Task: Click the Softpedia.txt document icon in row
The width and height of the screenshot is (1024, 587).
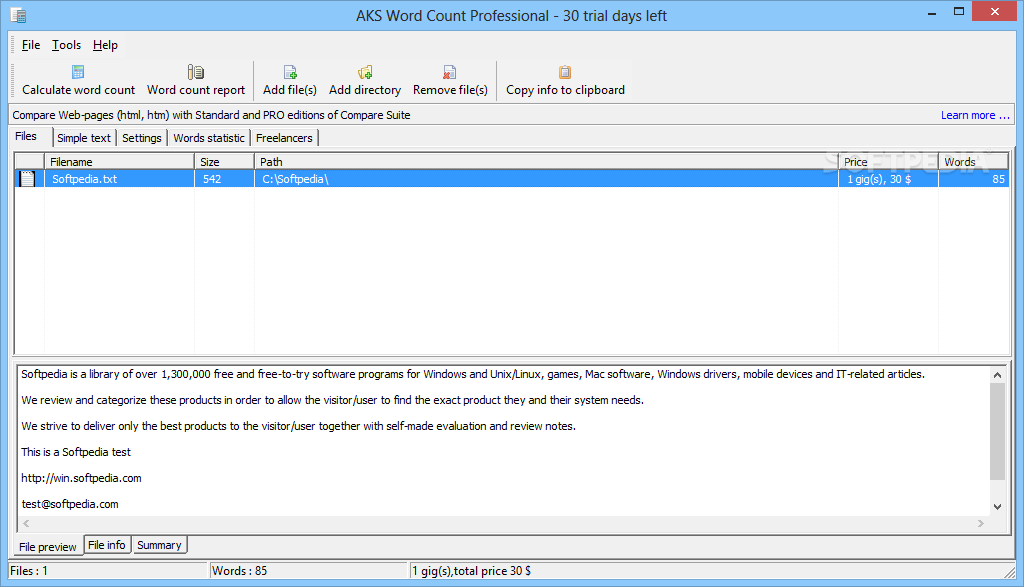Action: (x=27, y=179)
